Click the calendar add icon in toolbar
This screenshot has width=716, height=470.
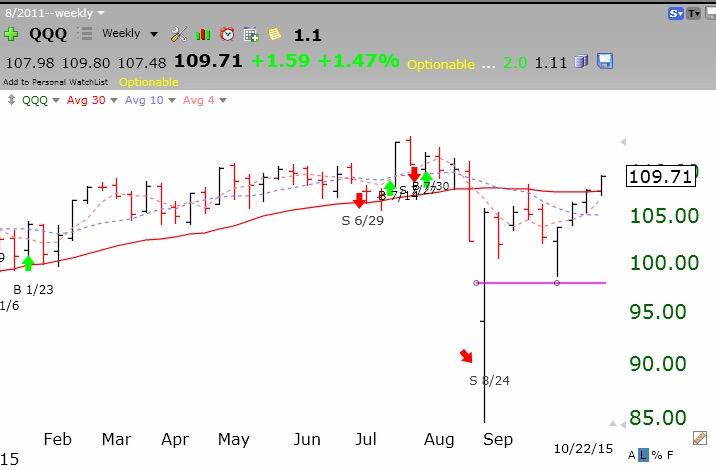point(251,35)
